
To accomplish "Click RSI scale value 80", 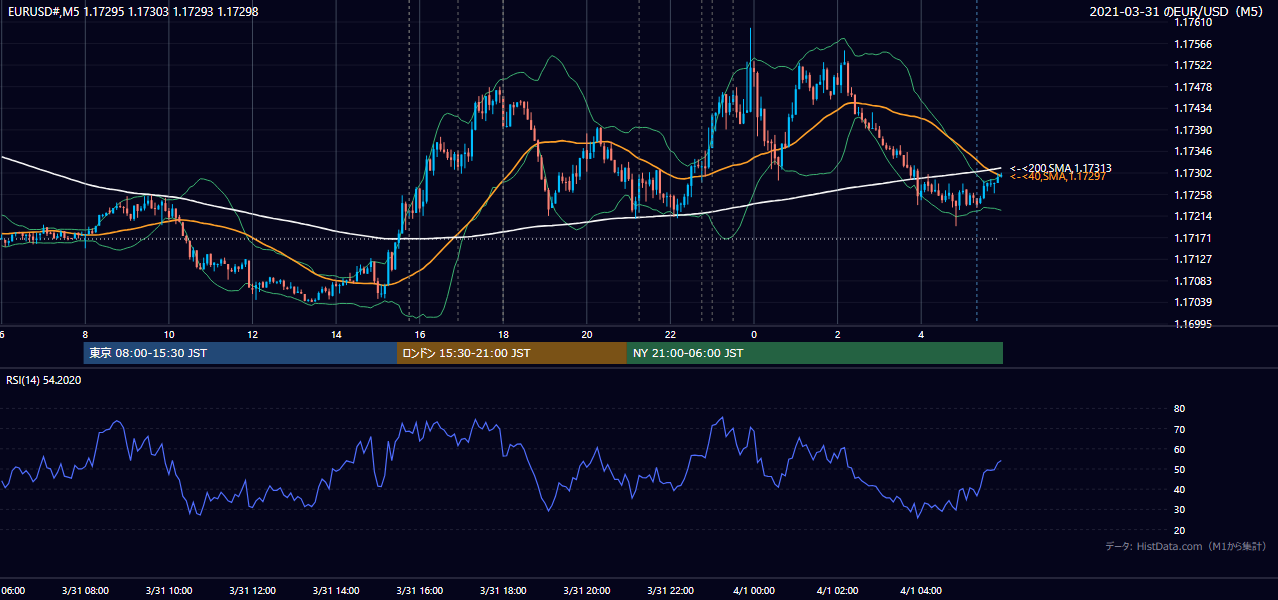I will click(x=1179, y=409).
